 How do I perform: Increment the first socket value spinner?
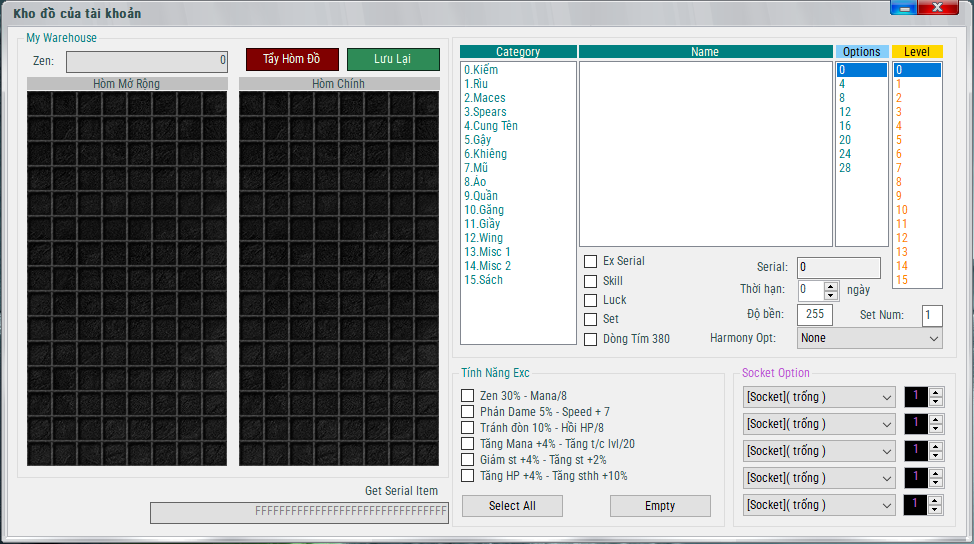935,392
